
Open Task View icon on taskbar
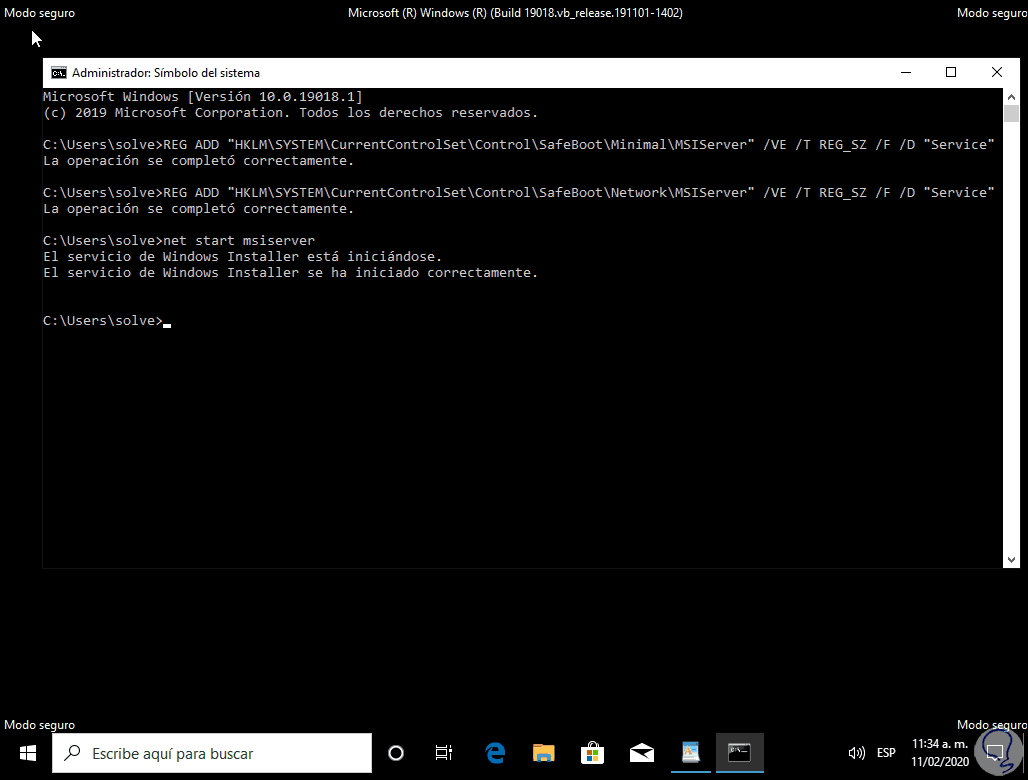[444, 753]
